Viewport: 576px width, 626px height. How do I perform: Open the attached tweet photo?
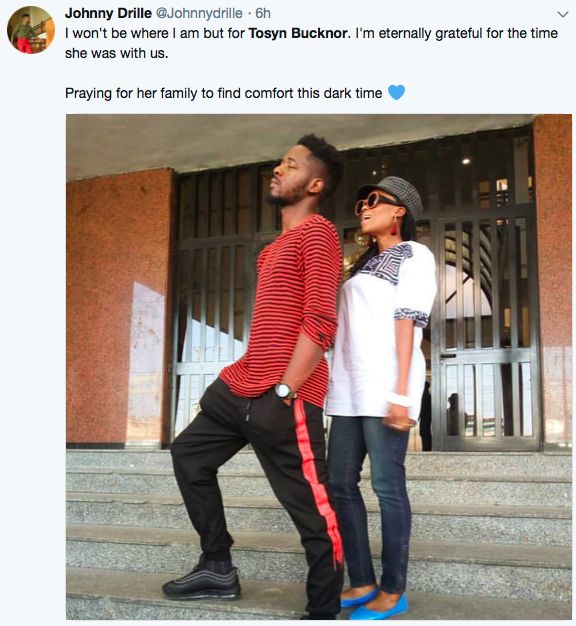coord(319,367)
